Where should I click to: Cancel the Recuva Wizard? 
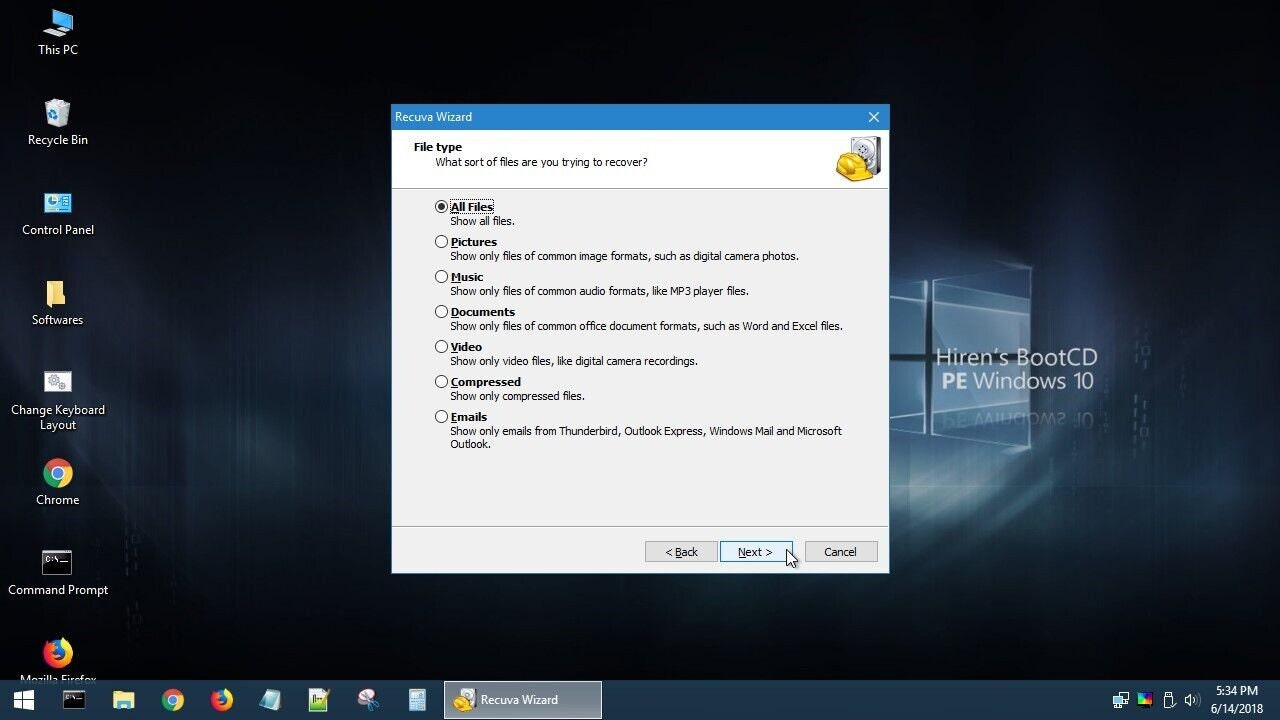coord(840,551)
